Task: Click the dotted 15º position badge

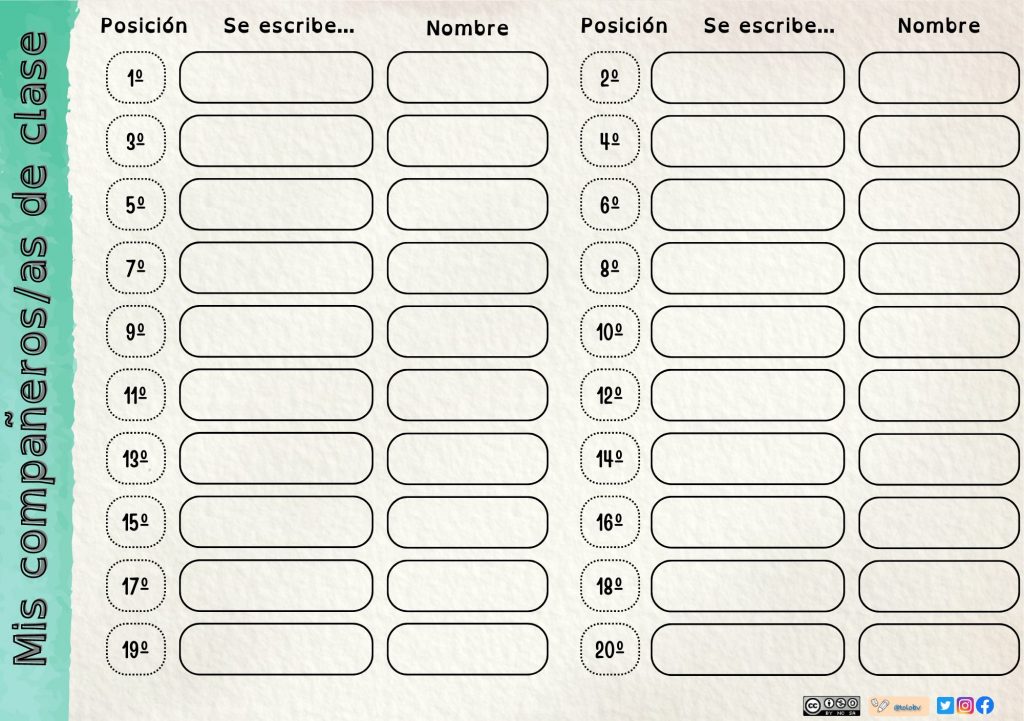Action: pos(135,522)
